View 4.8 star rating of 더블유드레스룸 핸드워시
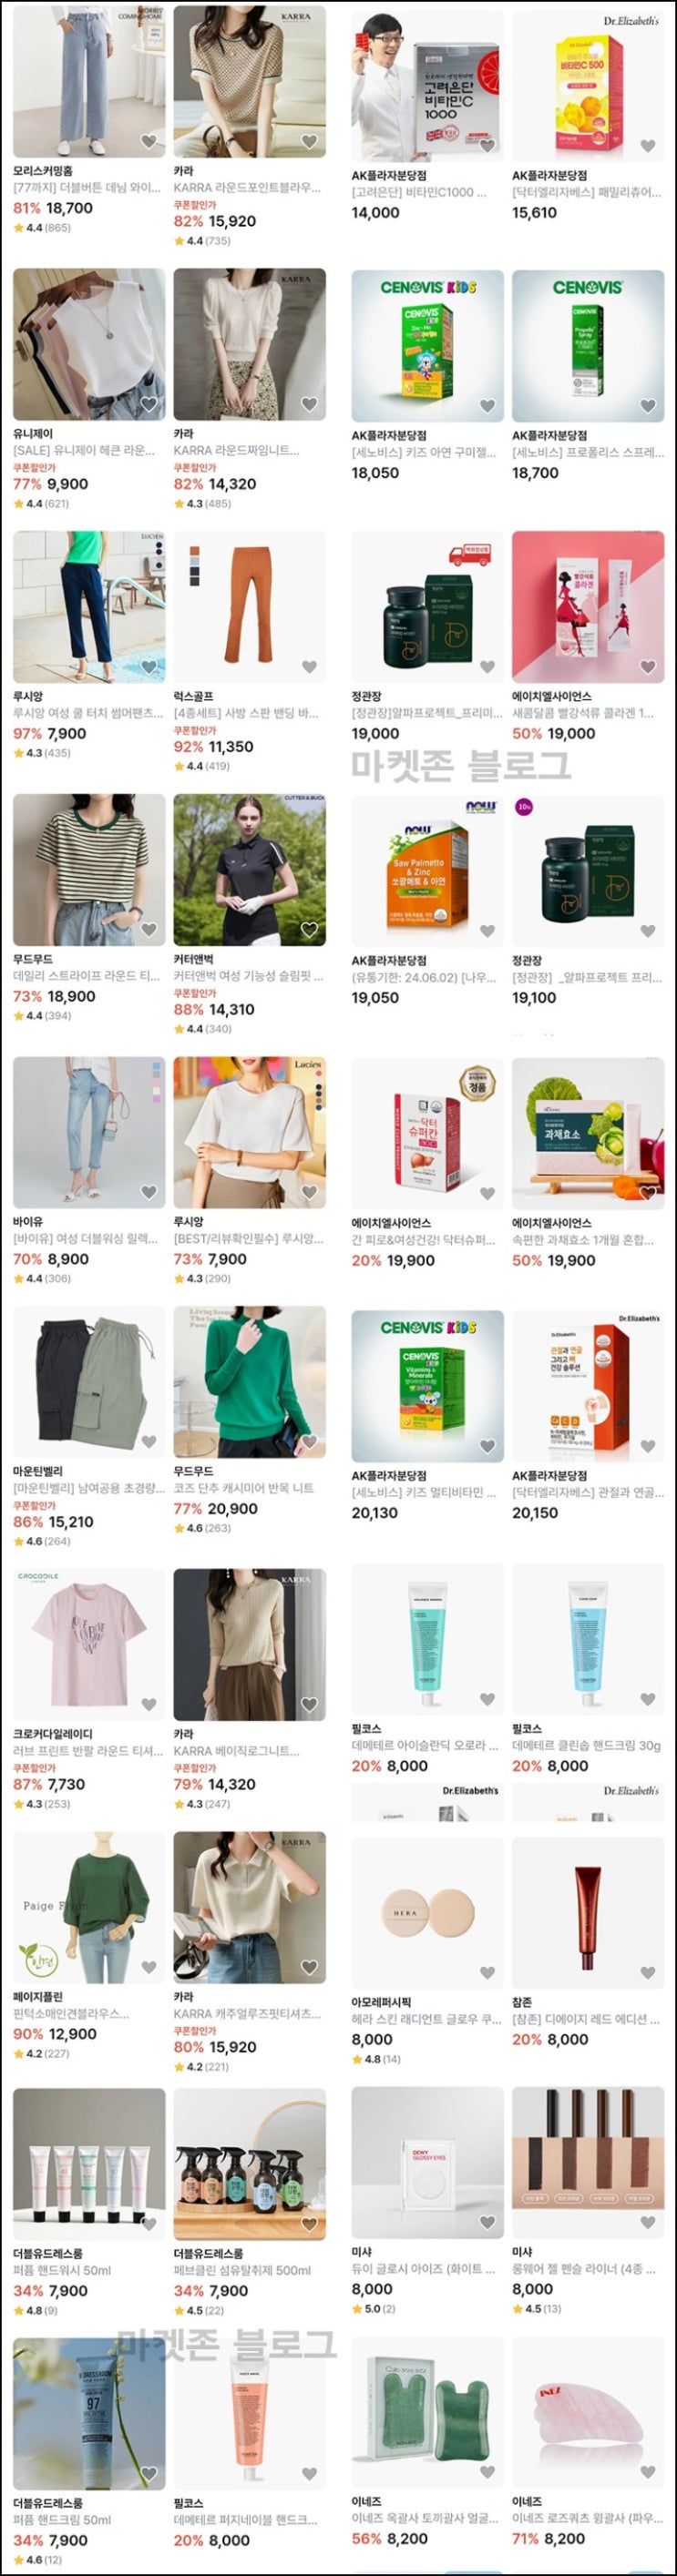Screen dimensions: 677x2576 pos(35,2310)
